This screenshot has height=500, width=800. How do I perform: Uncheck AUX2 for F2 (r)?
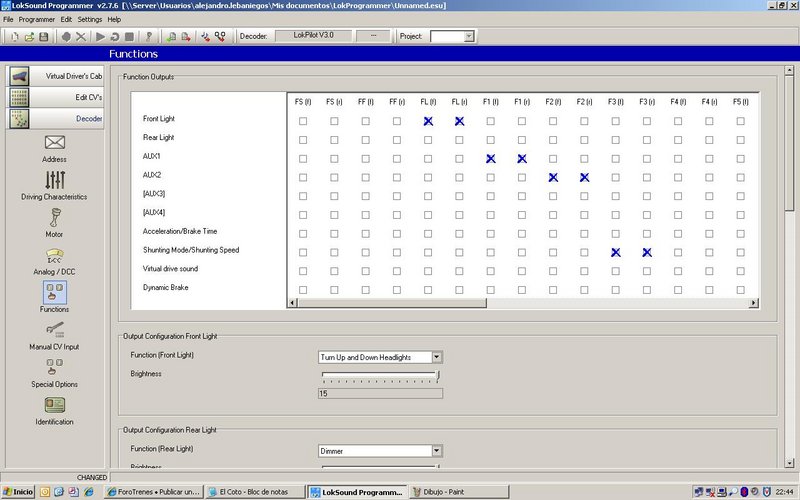pyautogui.click(x=584, y=178)
